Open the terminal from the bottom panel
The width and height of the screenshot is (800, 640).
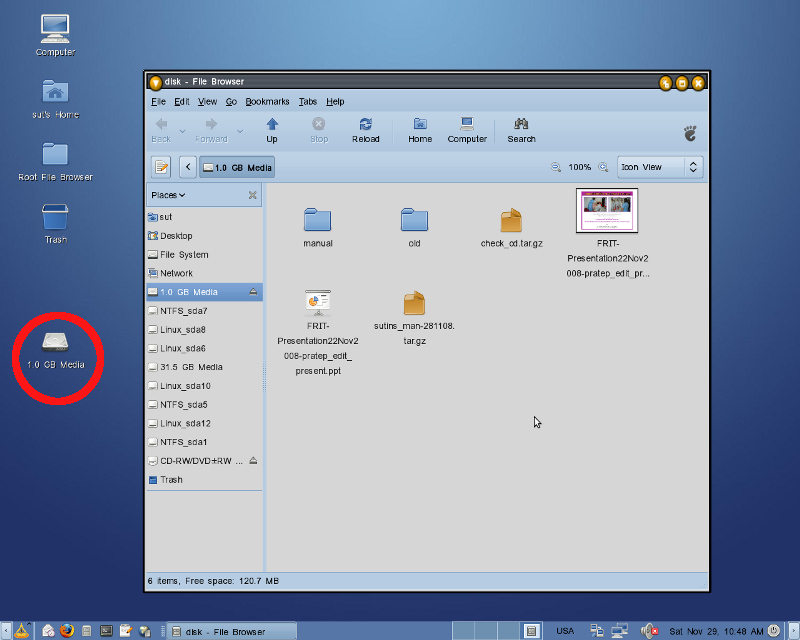click(x=106, y=631)
